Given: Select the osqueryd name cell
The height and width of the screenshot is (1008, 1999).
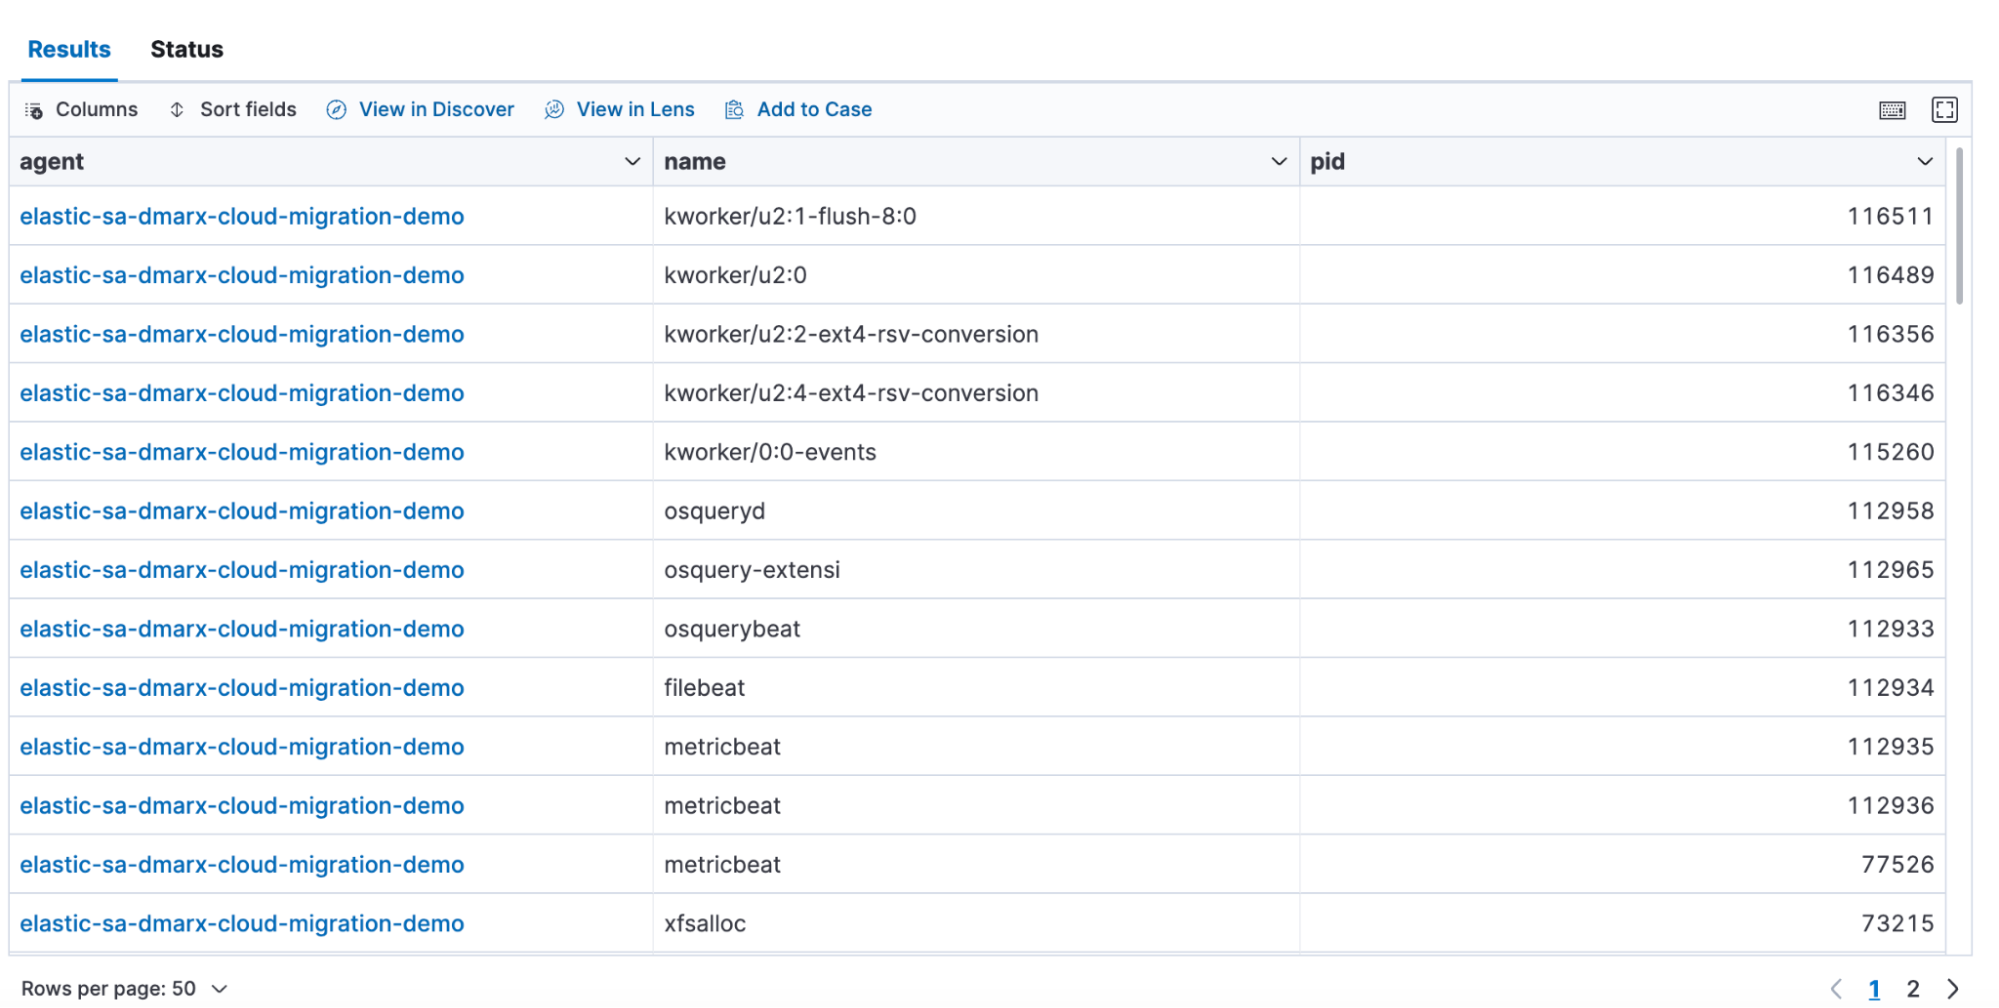Looking at the screenshot, I should click(x=976, y=511).
